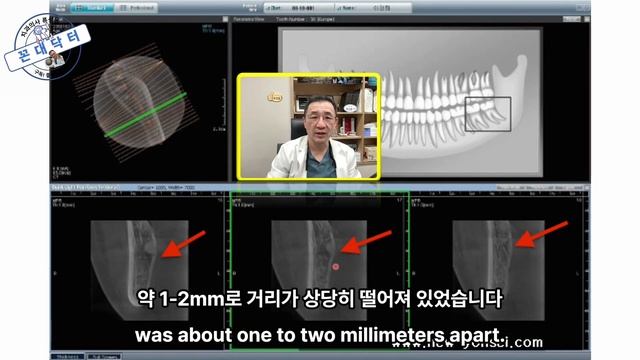Open the second tab at the bottom bar

(x=104, y=357)
